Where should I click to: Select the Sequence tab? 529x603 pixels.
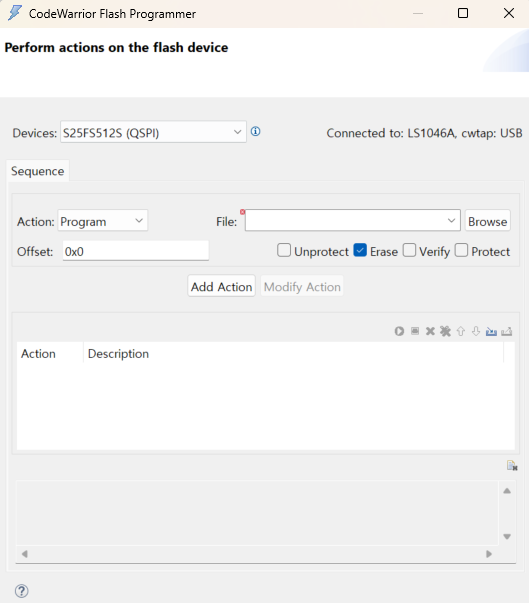(38, 171)
